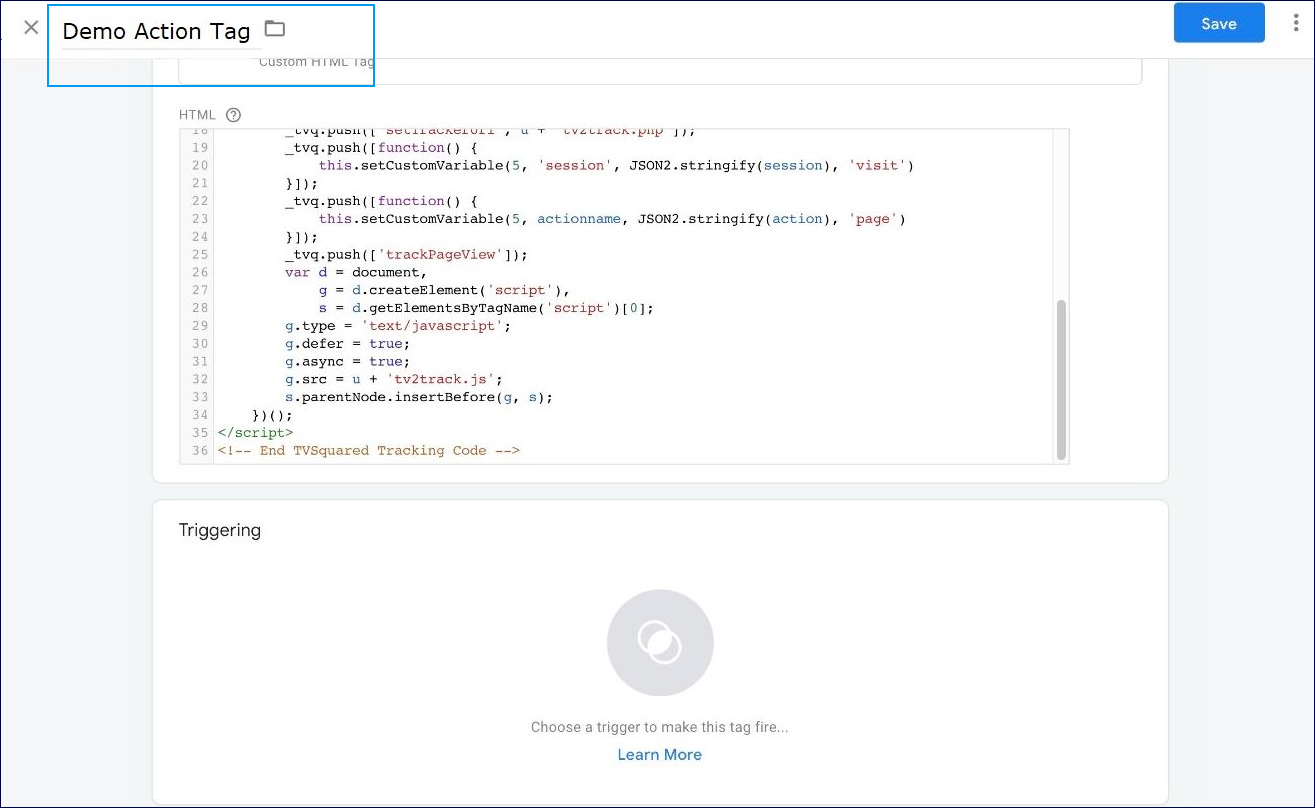Click line number 29 in editor gutter
This screenshot has height=808, width=1315.
198,326
